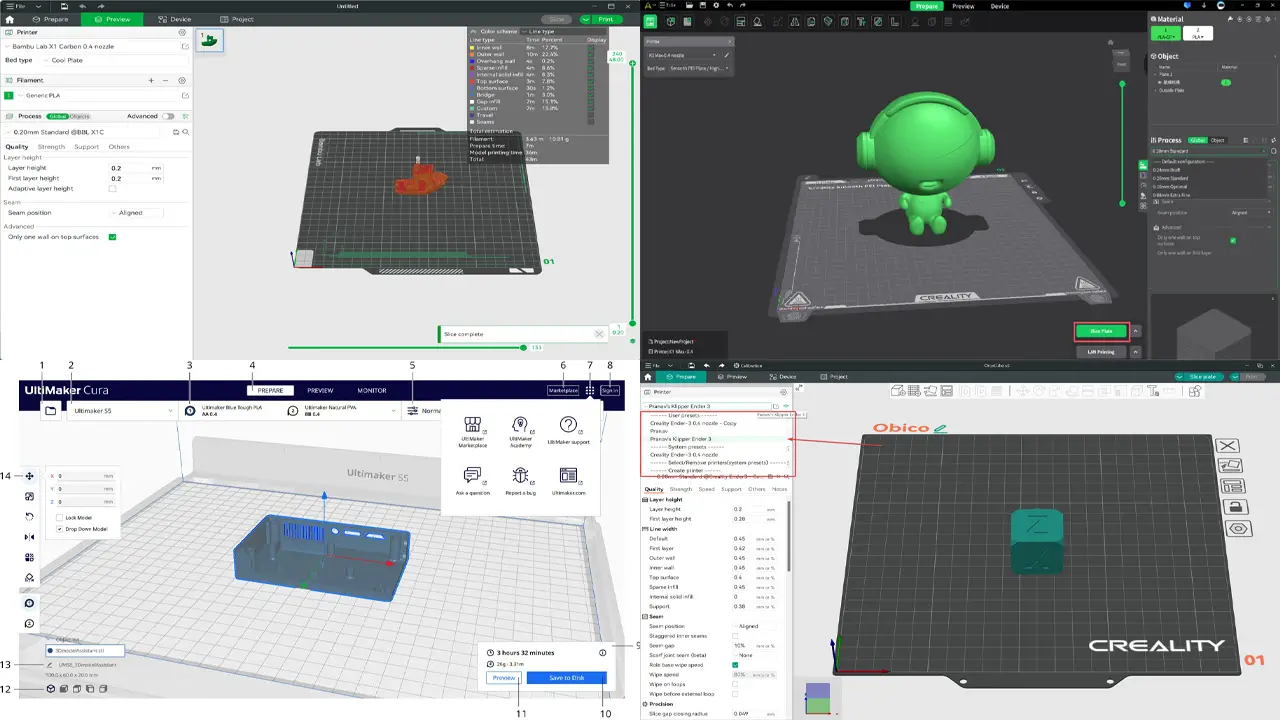
Task: Open Report a bug in Cura panel
Action: [519, 479]
